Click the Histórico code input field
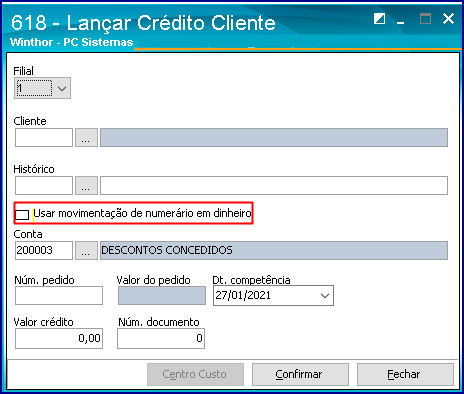The width and height of the screenshot is (464, 394). tap(44, 186)
